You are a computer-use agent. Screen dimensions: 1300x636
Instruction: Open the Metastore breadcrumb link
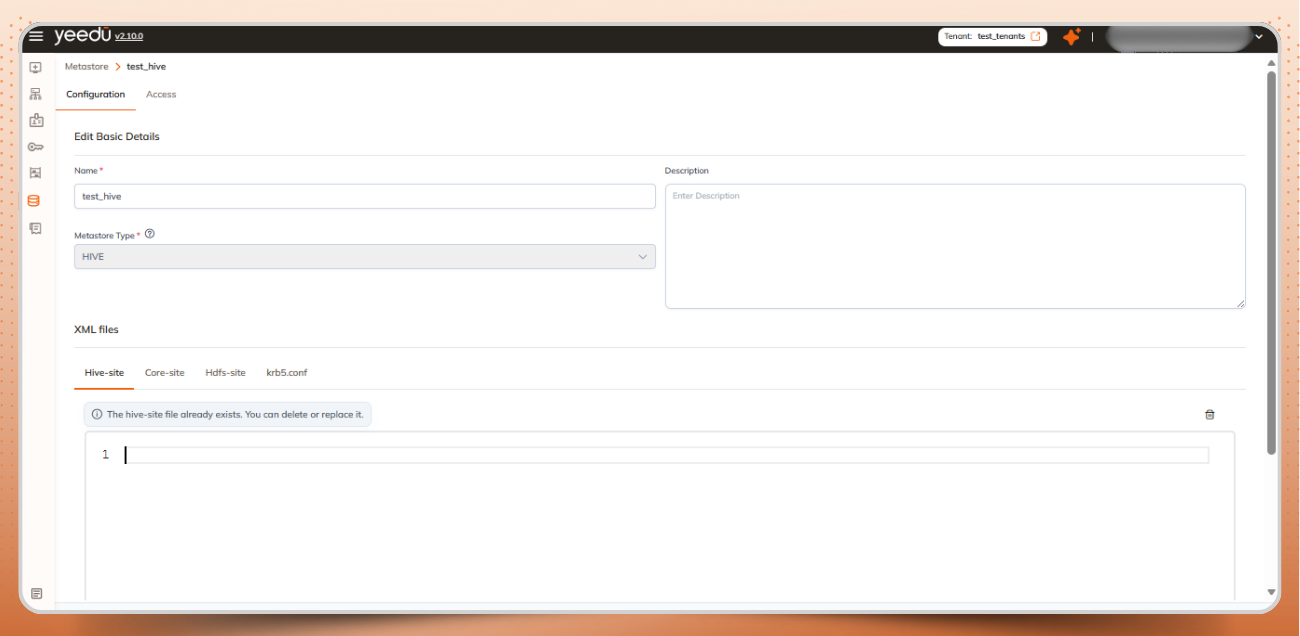point(86,66)
